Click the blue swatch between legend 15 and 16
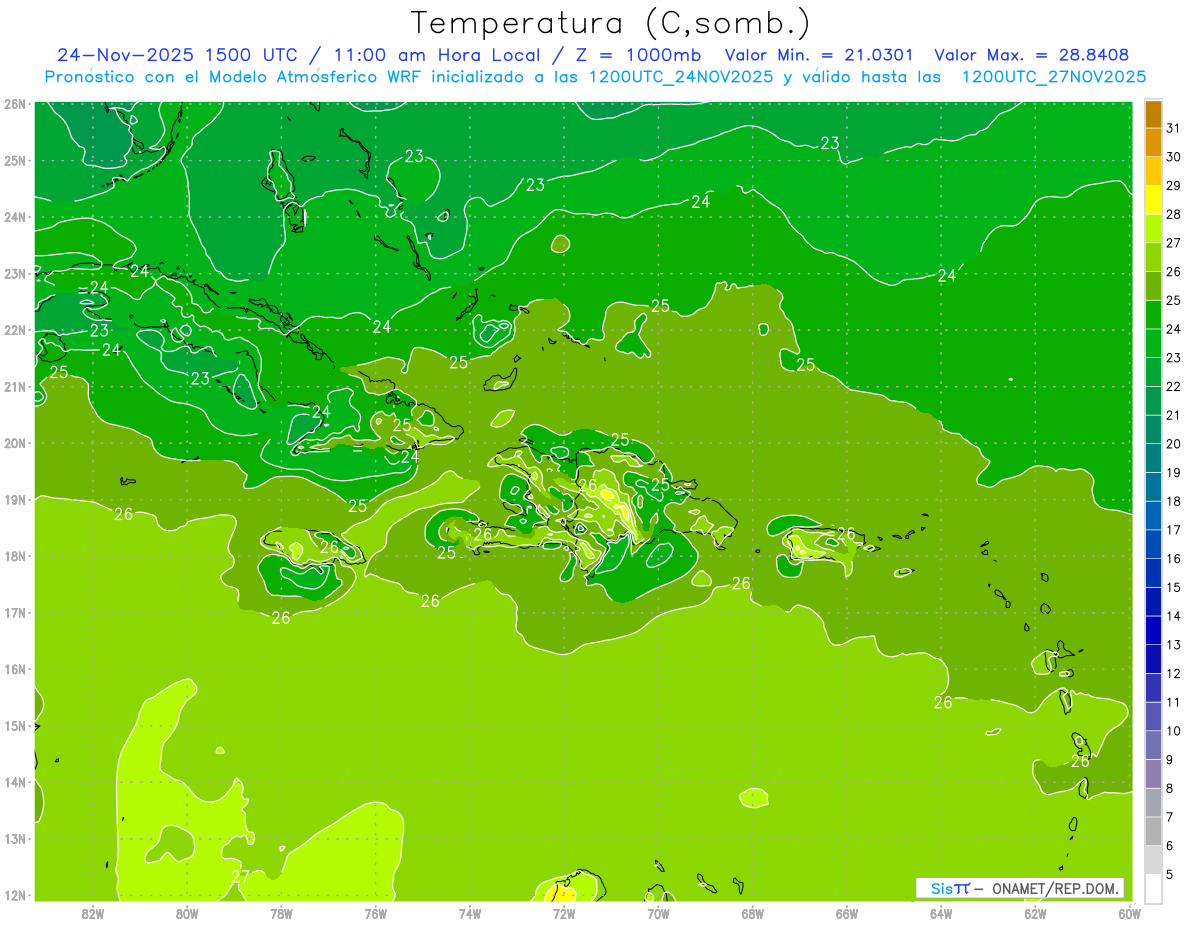 tap(1154, 573)
